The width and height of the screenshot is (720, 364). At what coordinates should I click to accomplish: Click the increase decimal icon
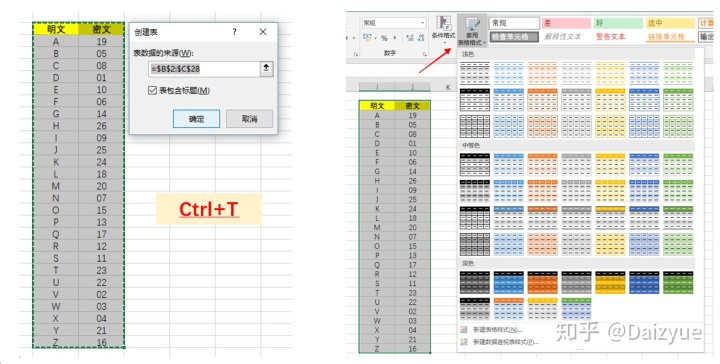pos(409,38)
